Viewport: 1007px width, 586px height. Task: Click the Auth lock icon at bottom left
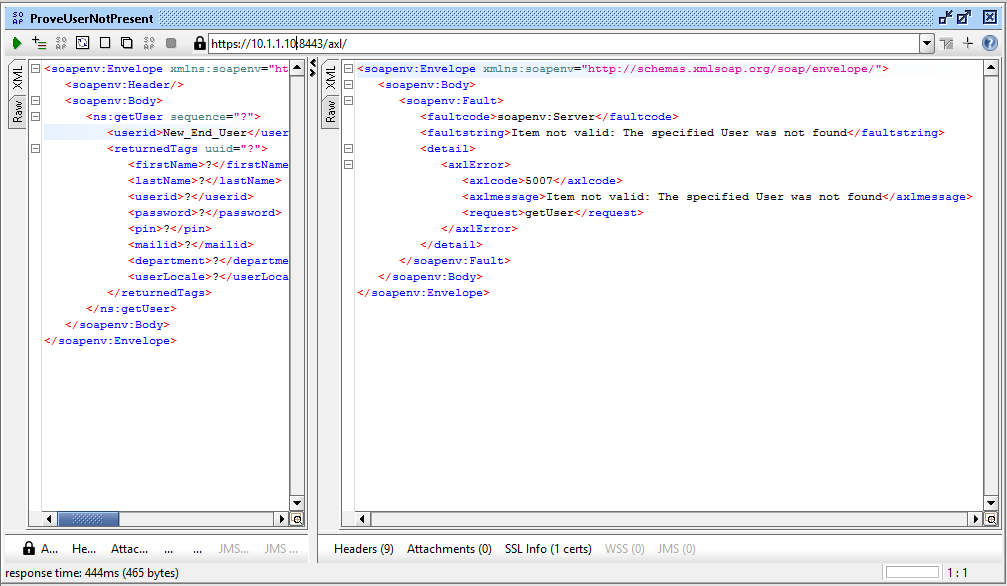coord(28,548)
